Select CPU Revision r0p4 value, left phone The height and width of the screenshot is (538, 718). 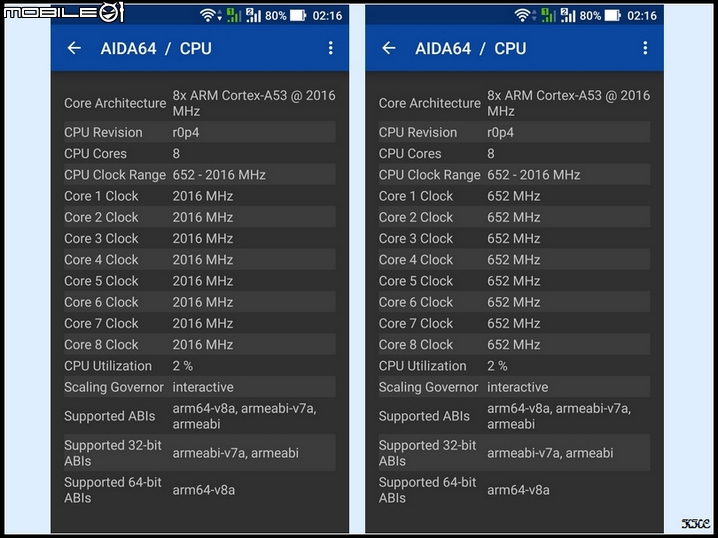tap(186, 133)
